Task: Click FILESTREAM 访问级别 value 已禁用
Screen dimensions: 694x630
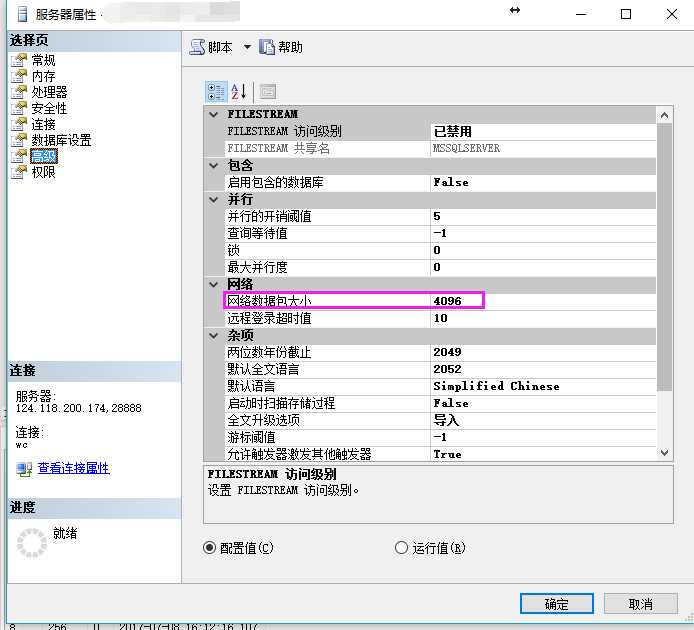Action: (452, 131)
